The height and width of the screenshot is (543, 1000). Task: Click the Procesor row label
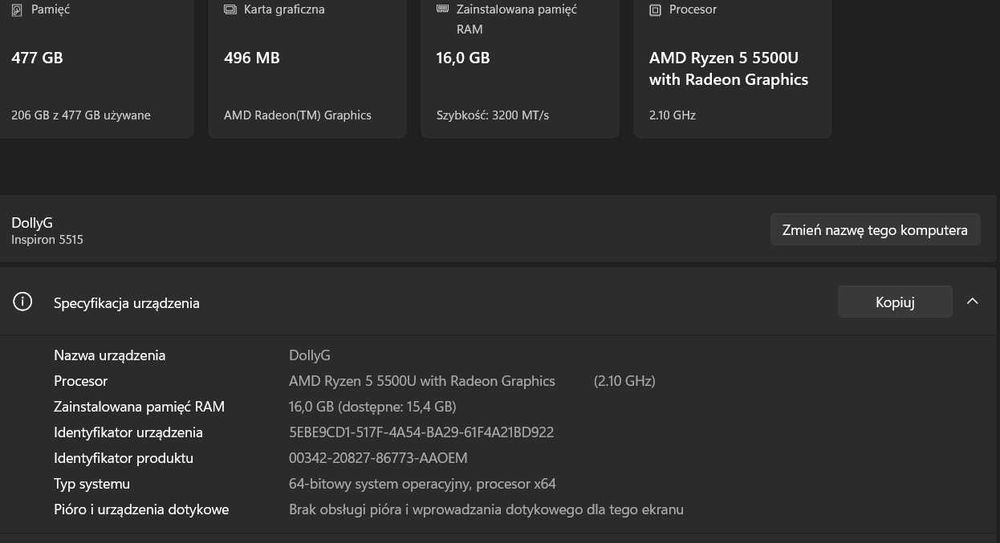[80, 381]
